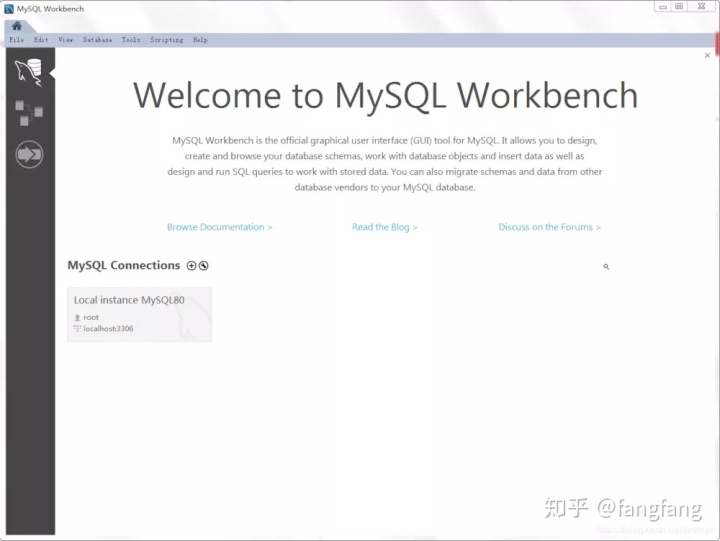Open Manage connections wrench icon
This screenshot has height=541, width=720.
tap(203, 265)
